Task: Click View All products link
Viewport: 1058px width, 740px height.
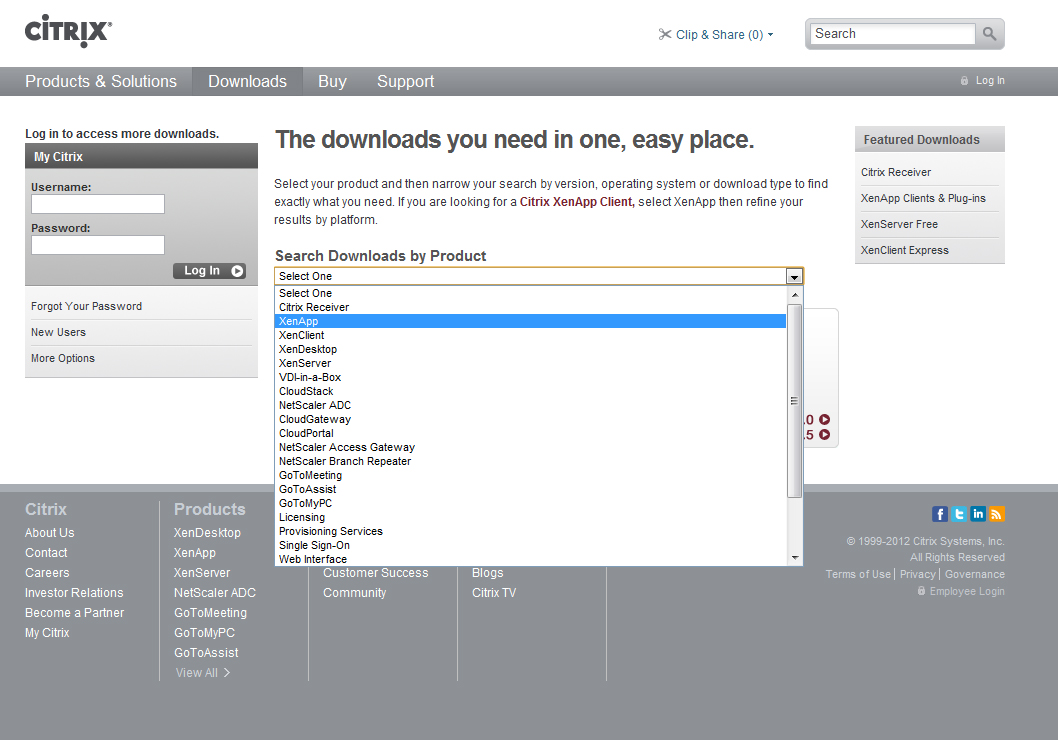Action: (x=202, y=673)
